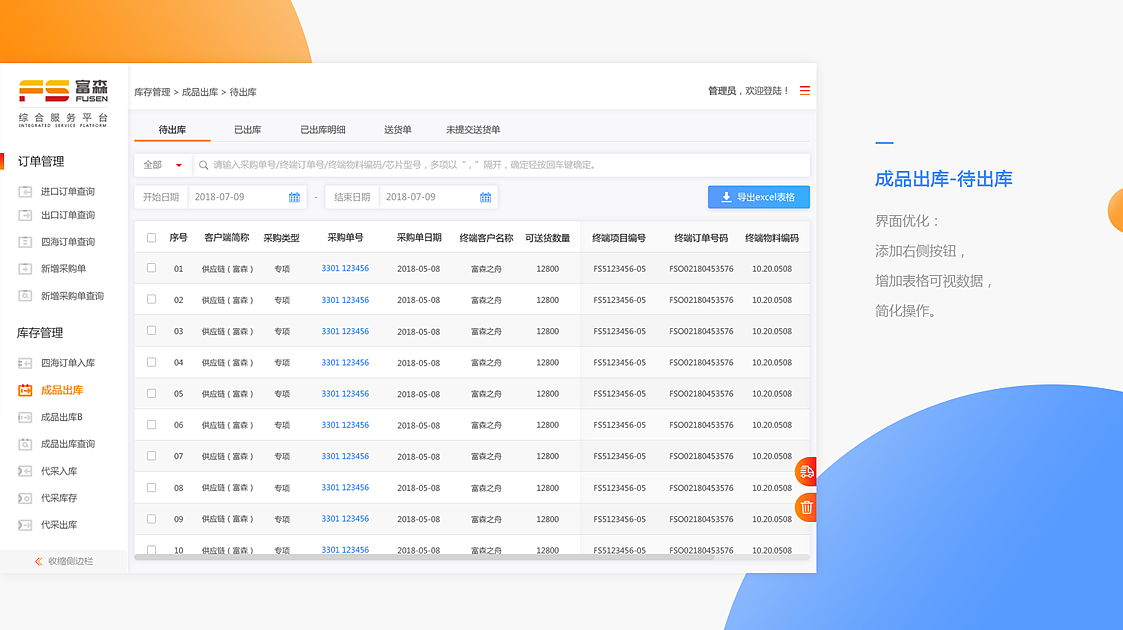
Task: Open 进口订单查询 menu item
Action: tap(68, 192)
